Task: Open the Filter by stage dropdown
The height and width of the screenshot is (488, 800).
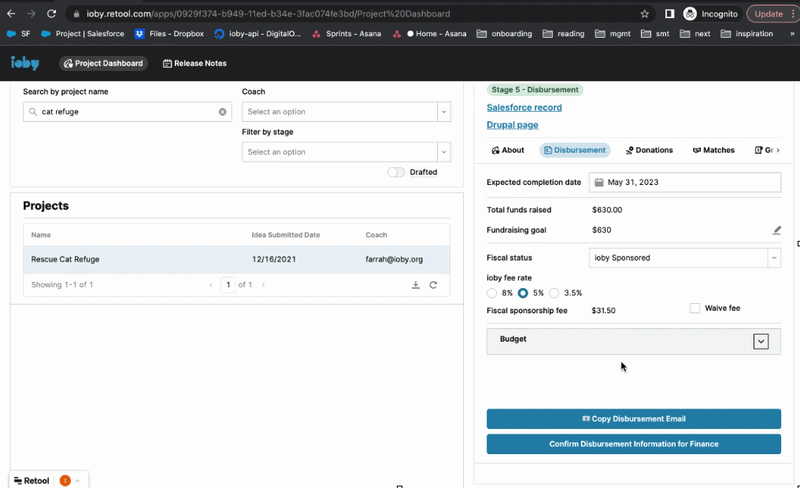Action: tap(346, 152)
